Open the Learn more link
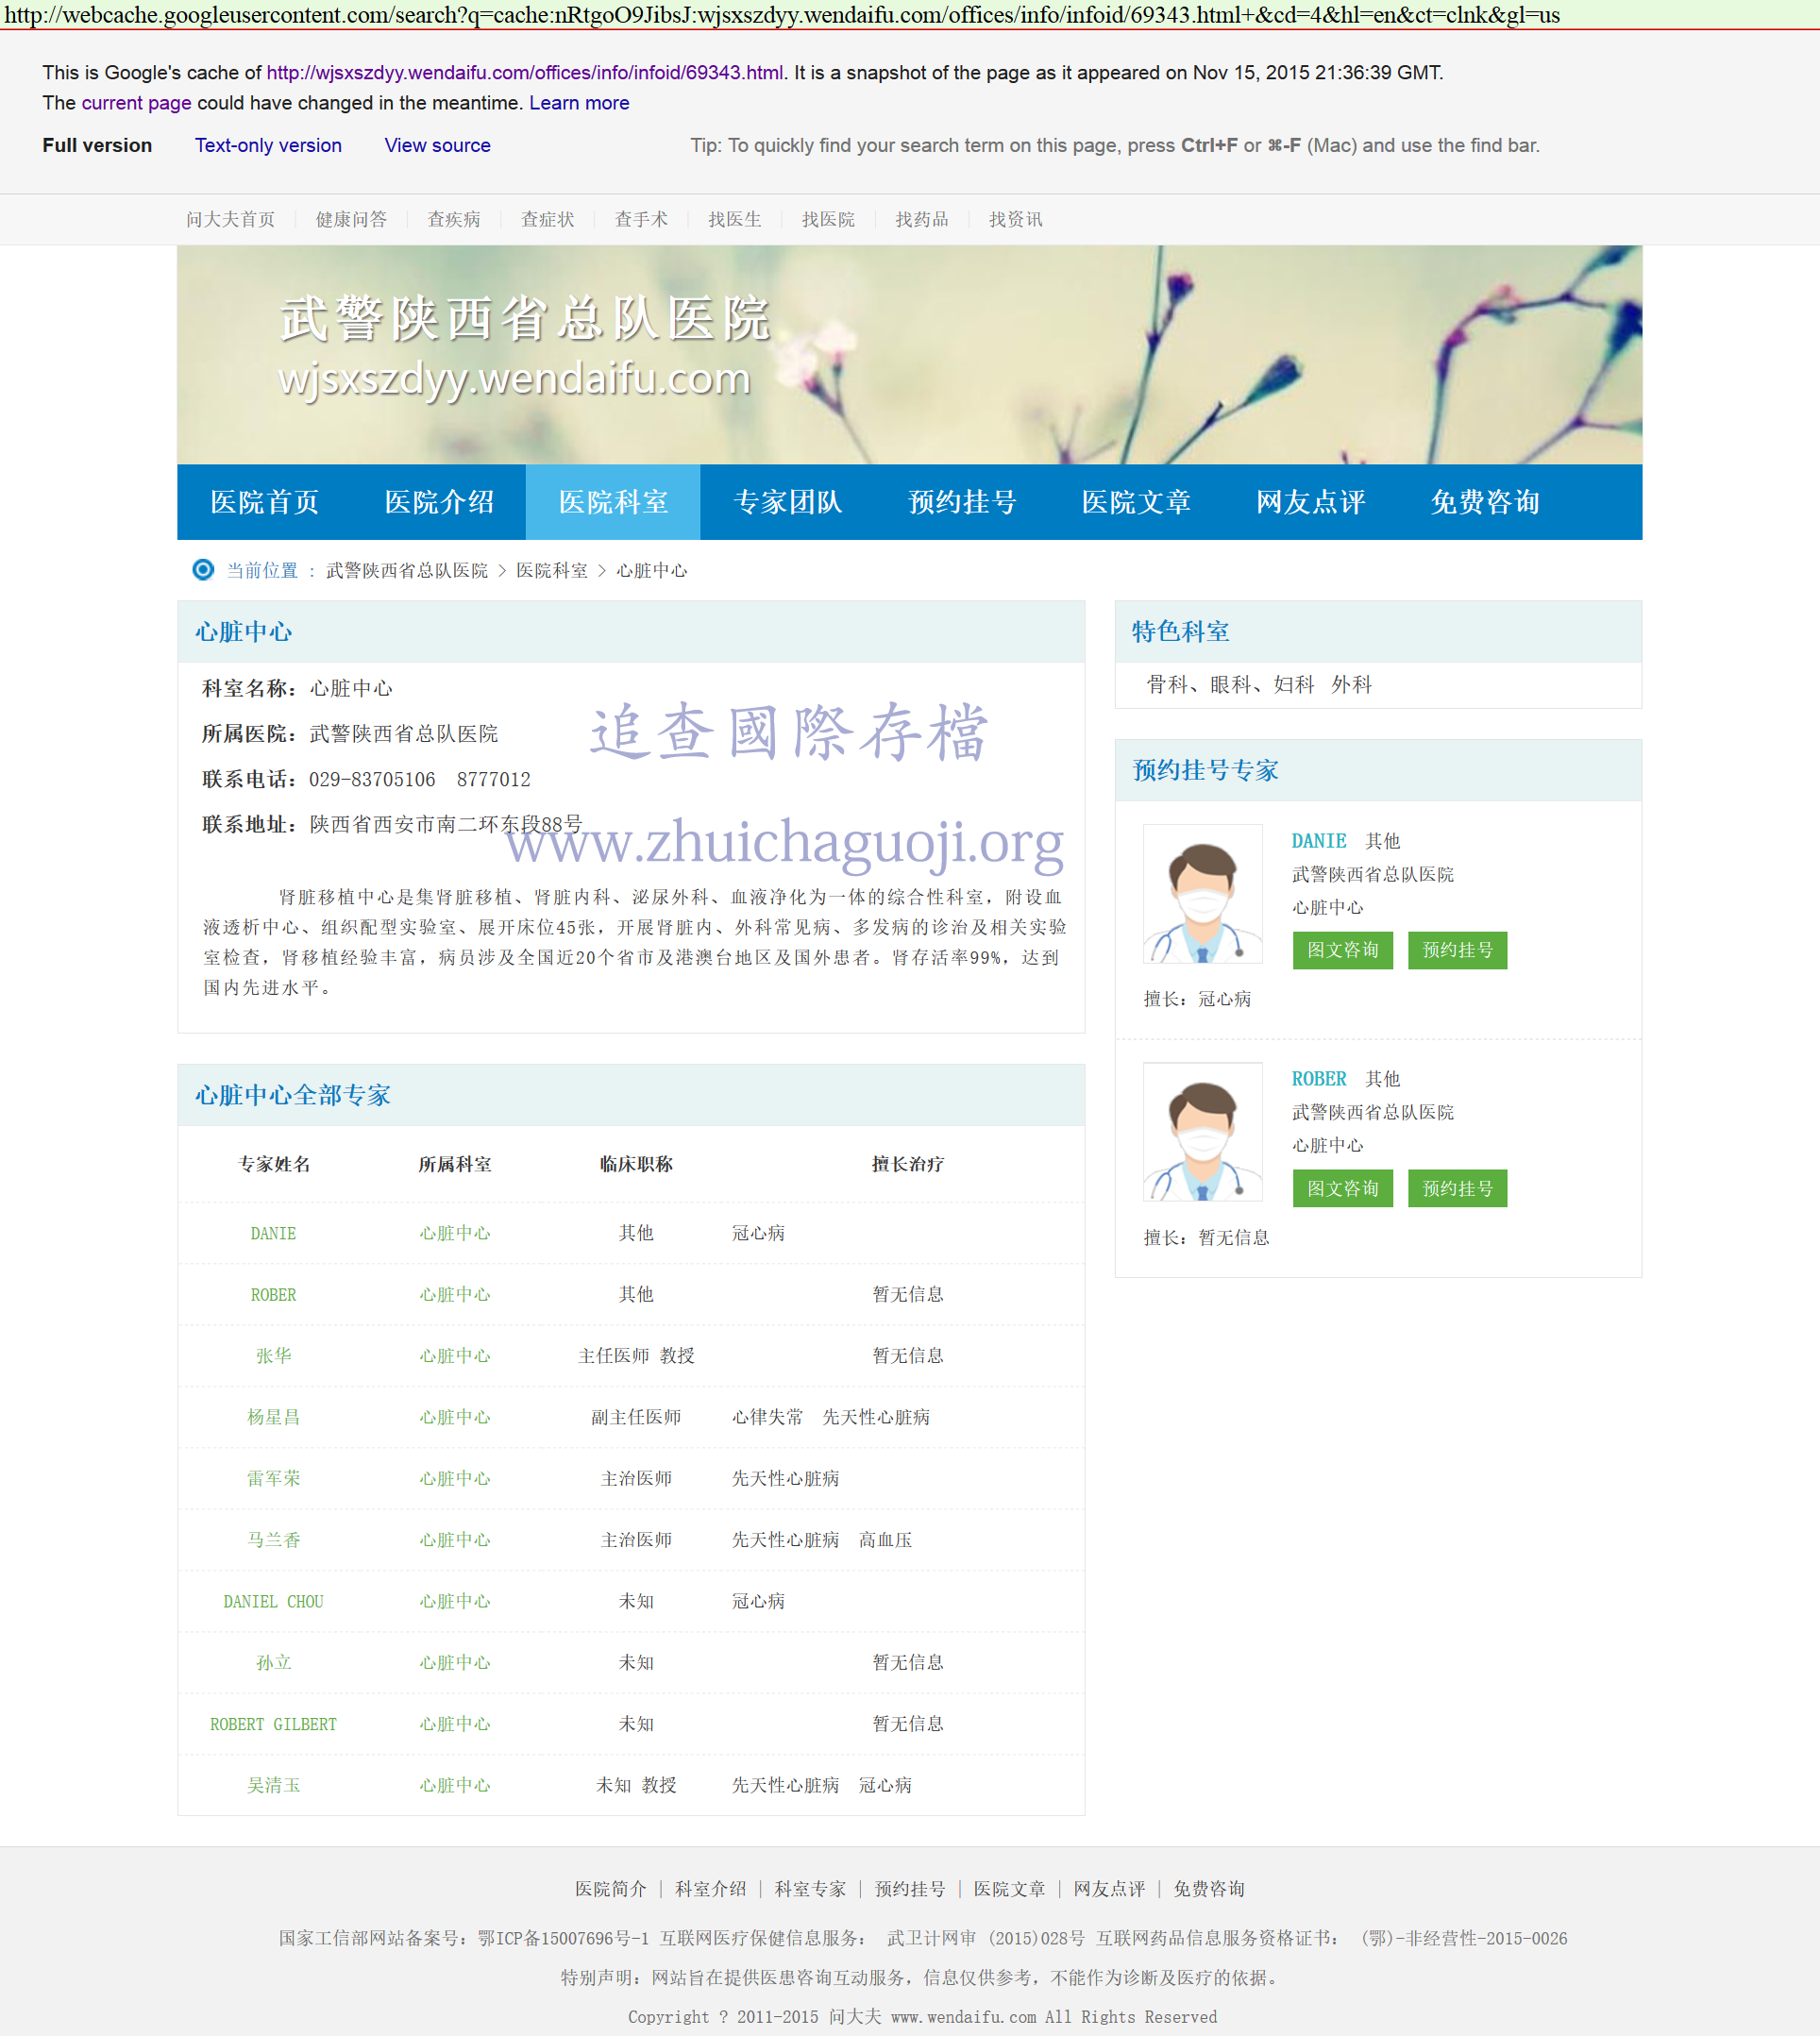The height and width of the screenshot is (2036, 1820). click(579, 103)
